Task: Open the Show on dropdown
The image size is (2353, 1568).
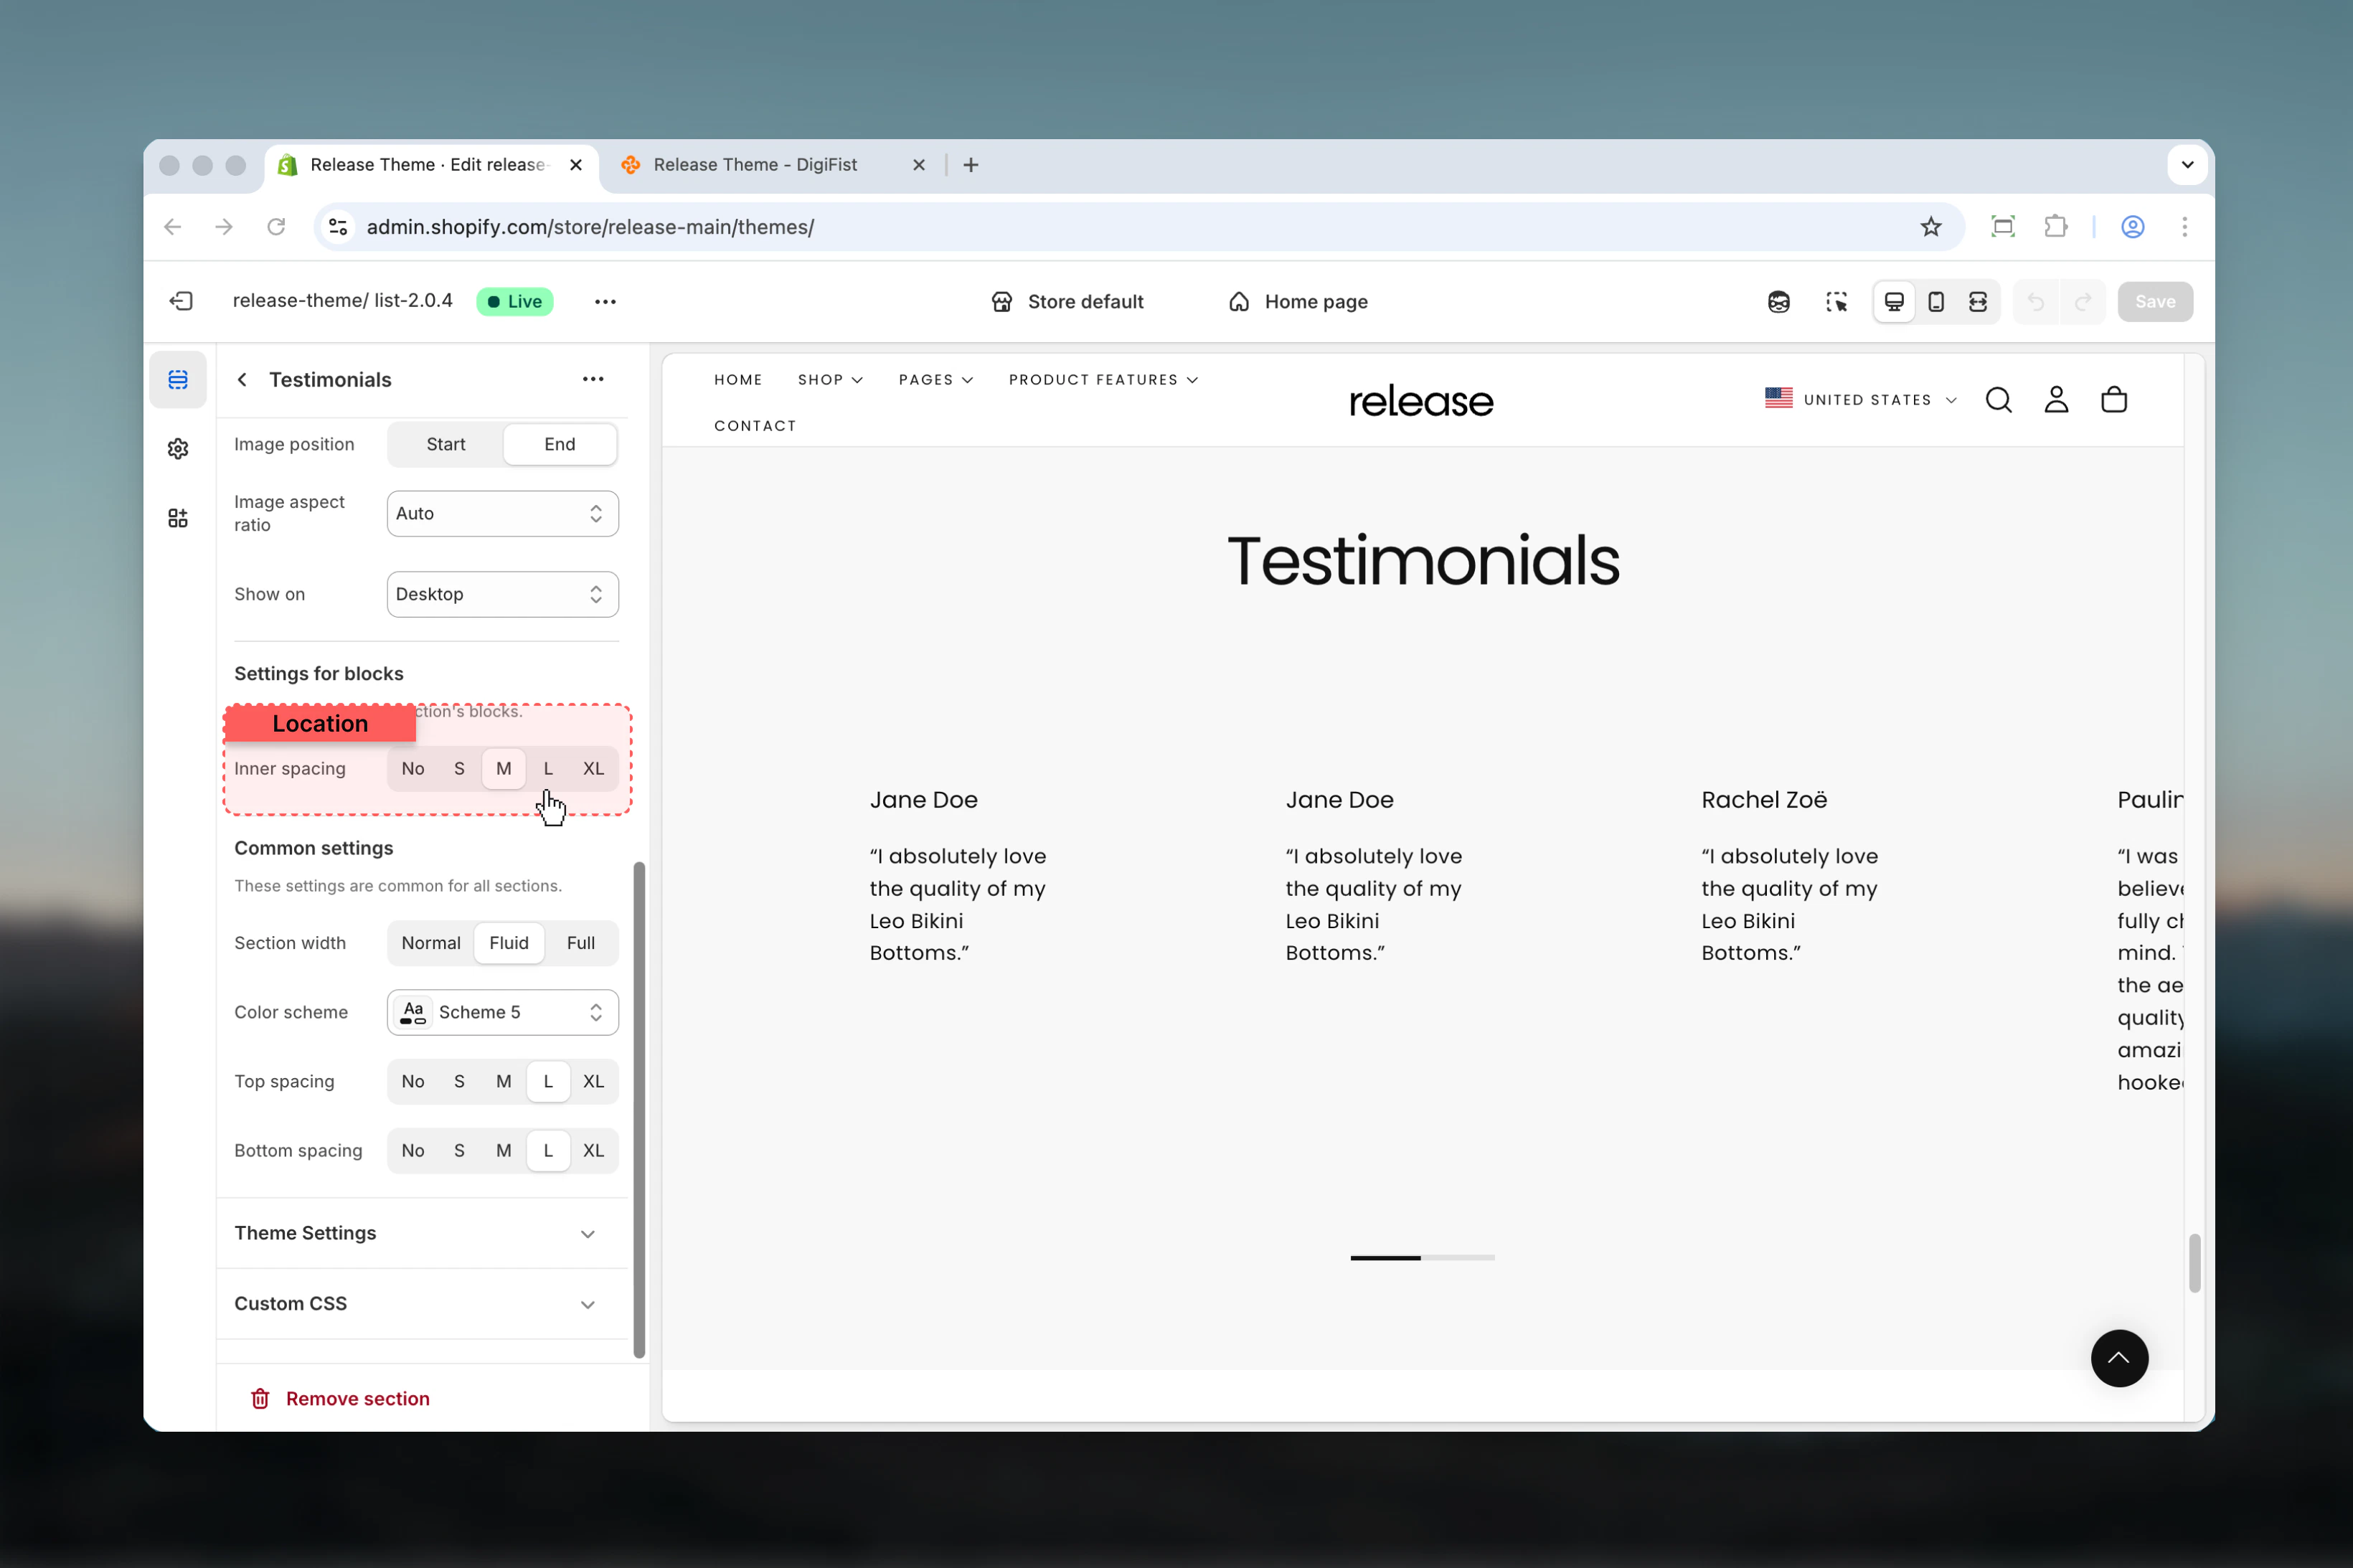Action: 503,594
